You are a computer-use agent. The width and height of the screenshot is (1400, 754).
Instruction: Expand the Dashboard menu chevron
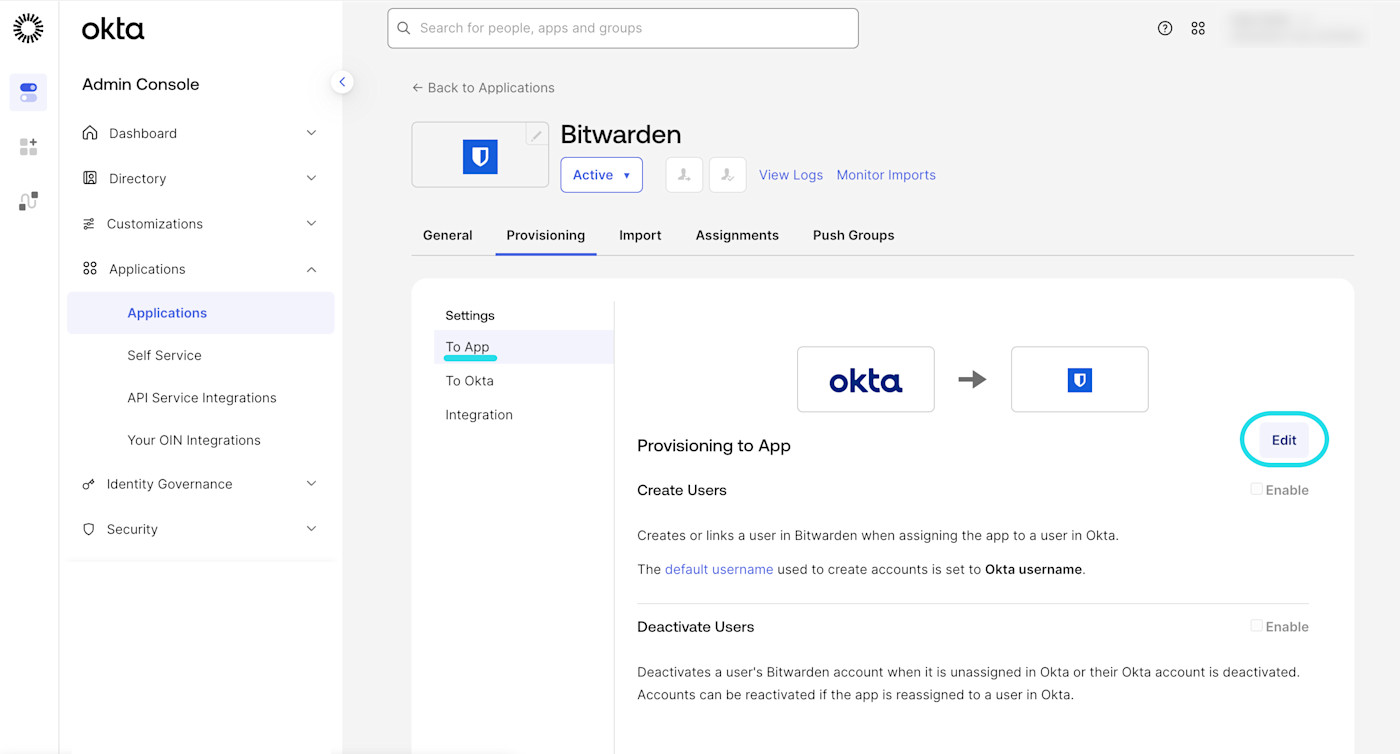click(x=311, y=133)
